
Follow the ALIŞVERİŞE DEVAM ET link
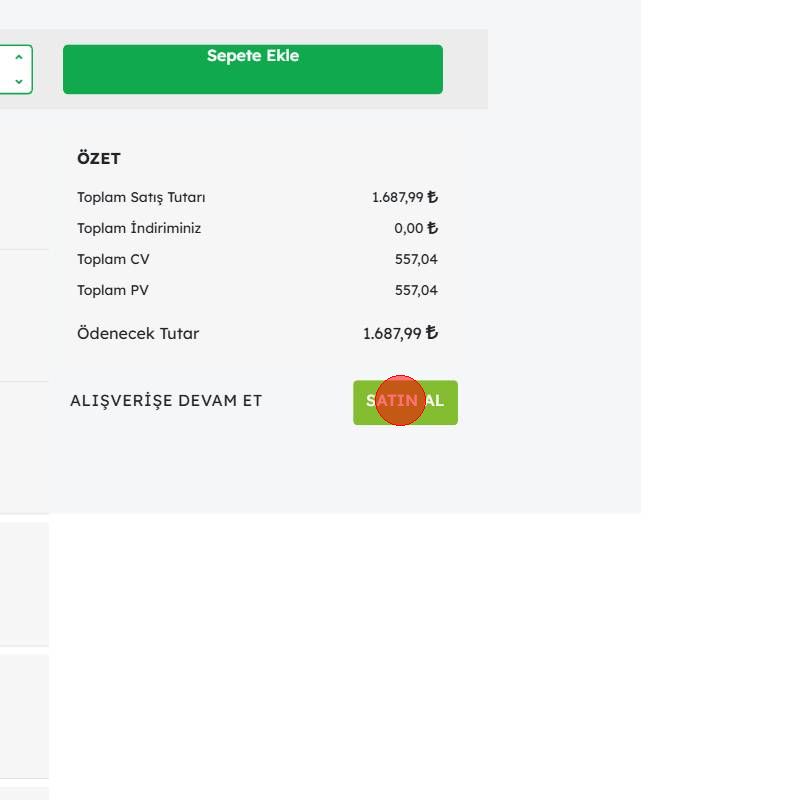166,401
